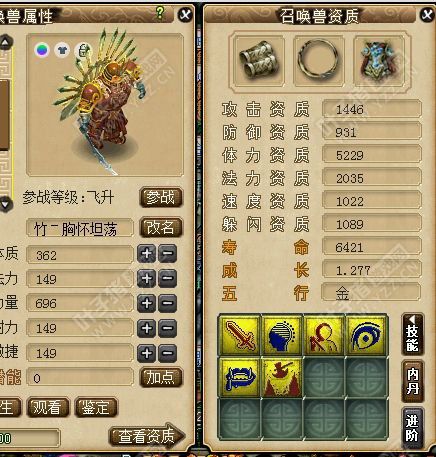Select the blue head skill icon
Screen dimensions: 436x457
point(282,336)
